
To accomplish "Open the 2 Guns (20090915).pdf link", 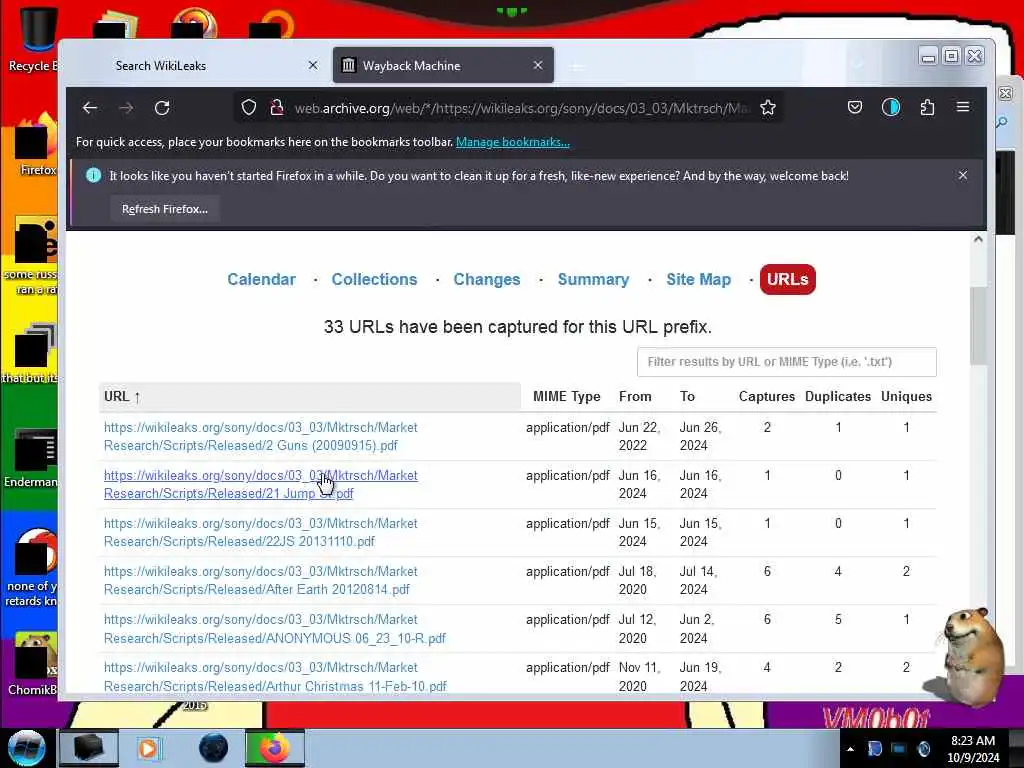I will pos(261,436).
